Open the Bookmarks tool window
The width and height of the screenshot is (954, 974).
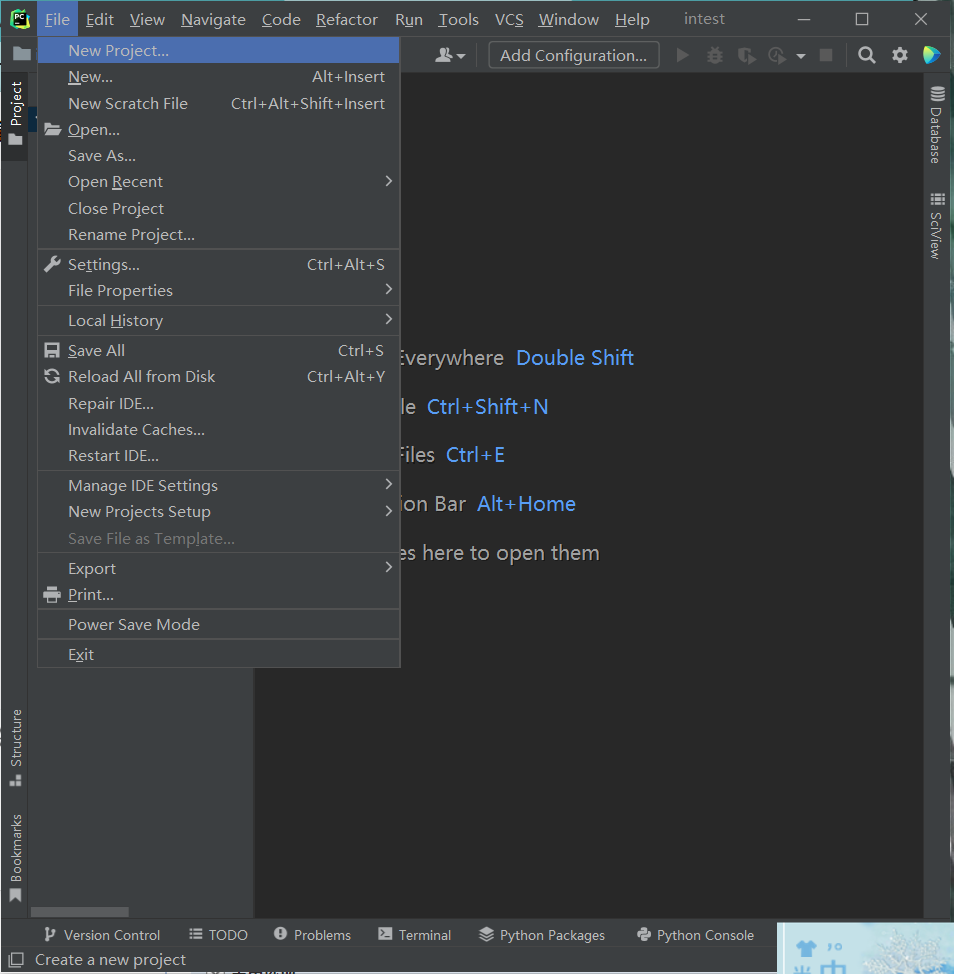coord(16,858)
